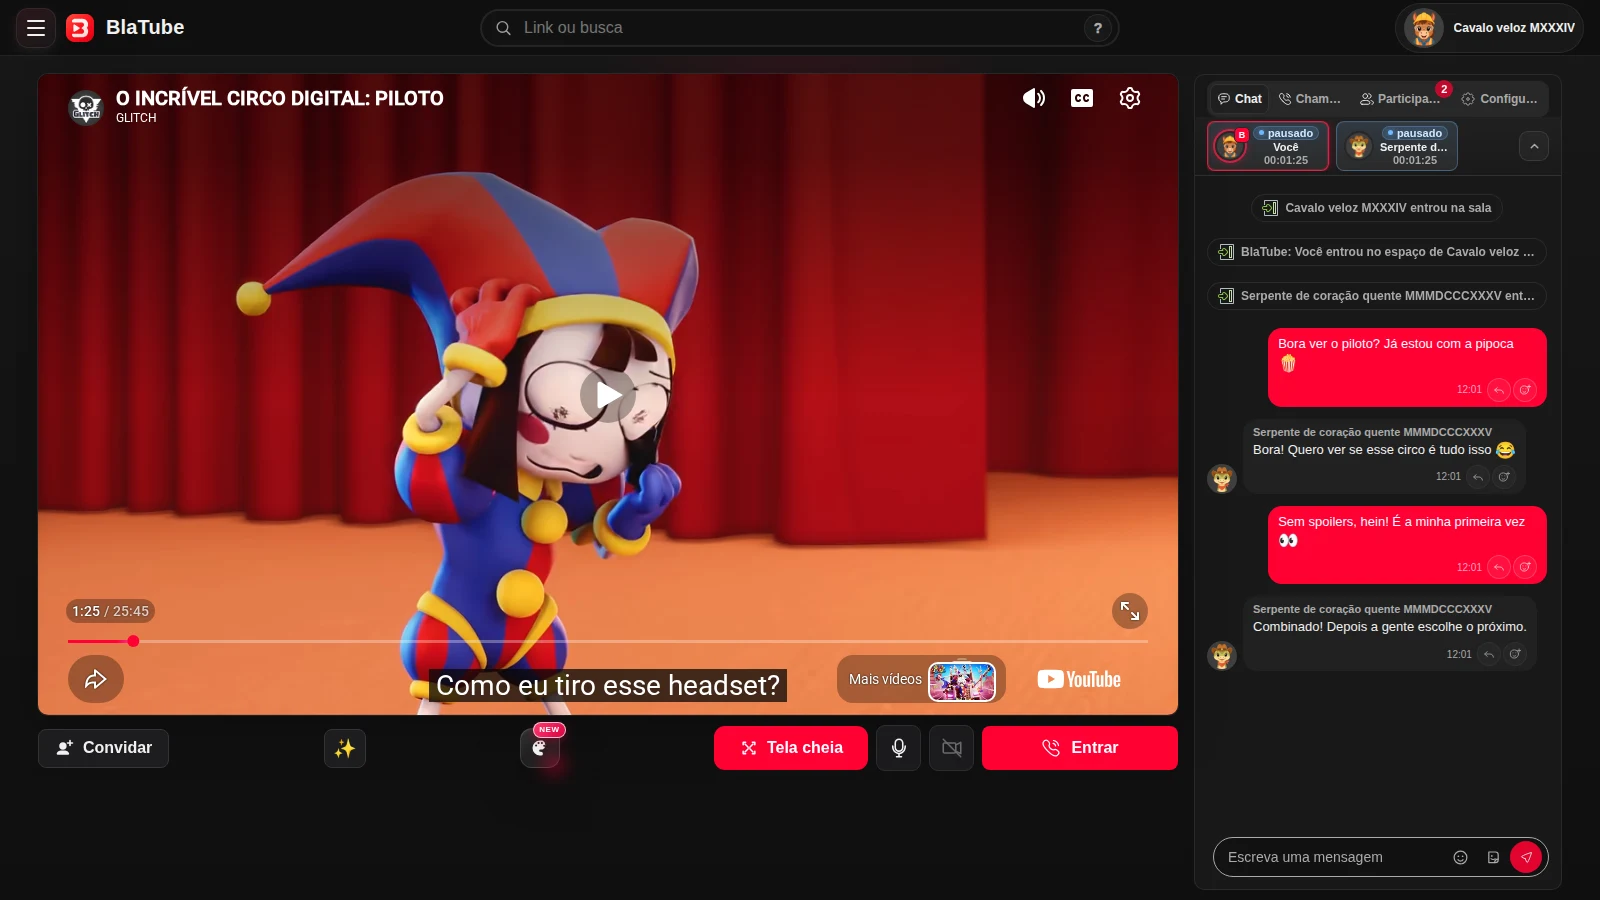Screen dimensions: 1600x900
Task: Open video player settings gear
Action: pyautogui.click(x=1130, y=98)
